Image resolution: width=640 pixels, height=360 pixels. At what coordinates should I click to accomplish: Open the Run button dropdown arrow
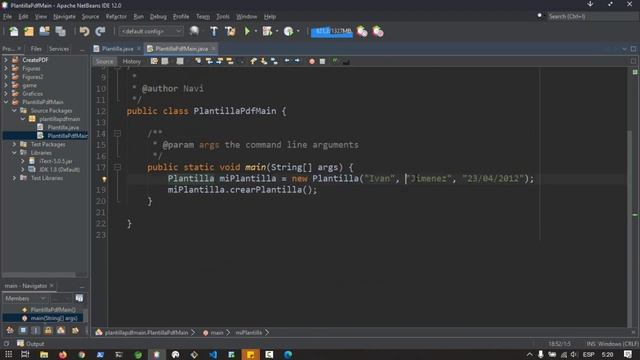pos(256,31)
